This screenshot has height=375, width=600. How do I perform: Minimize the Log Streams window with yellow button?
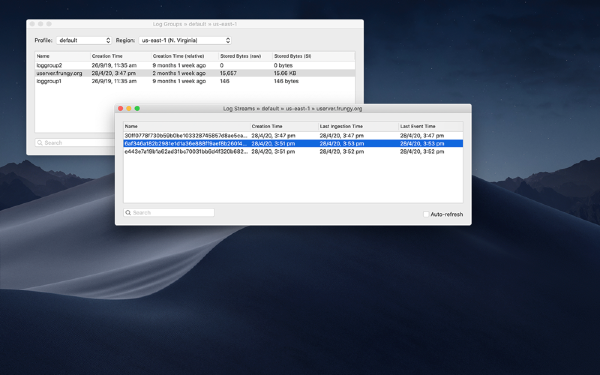click(129, 109)
